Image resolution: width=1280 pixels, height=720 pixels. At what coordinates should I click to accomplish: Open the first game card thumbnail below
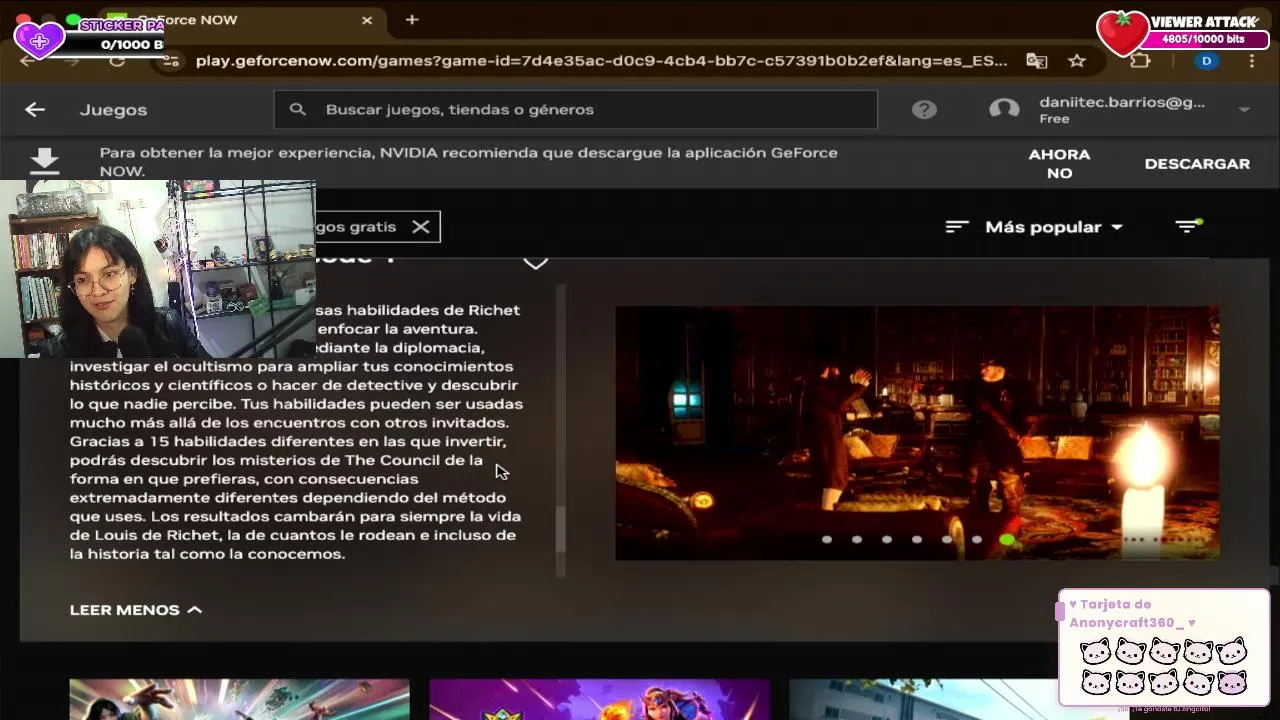pos(240,700)
